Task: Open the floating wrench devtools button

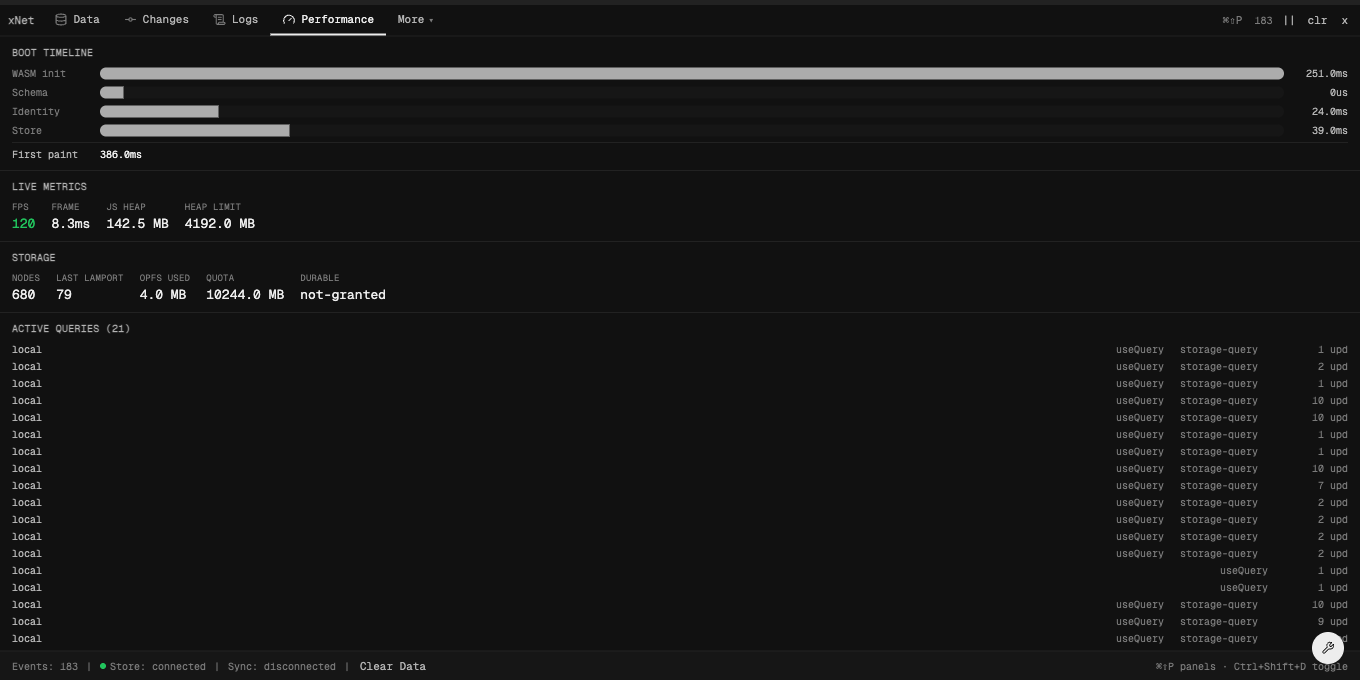Action: [x=1328, y=648]
